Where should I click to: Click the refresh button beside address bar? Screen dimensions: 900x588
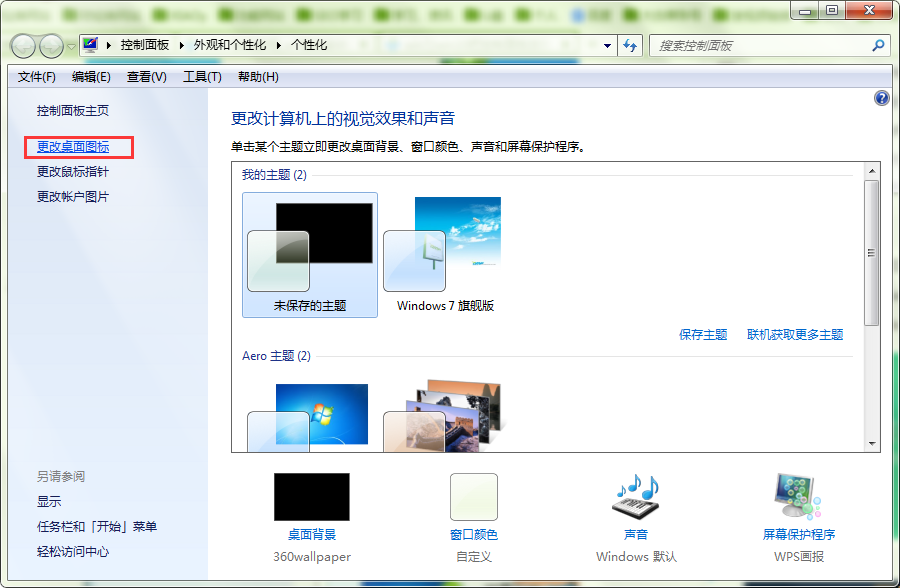click(x=630, y=46)
